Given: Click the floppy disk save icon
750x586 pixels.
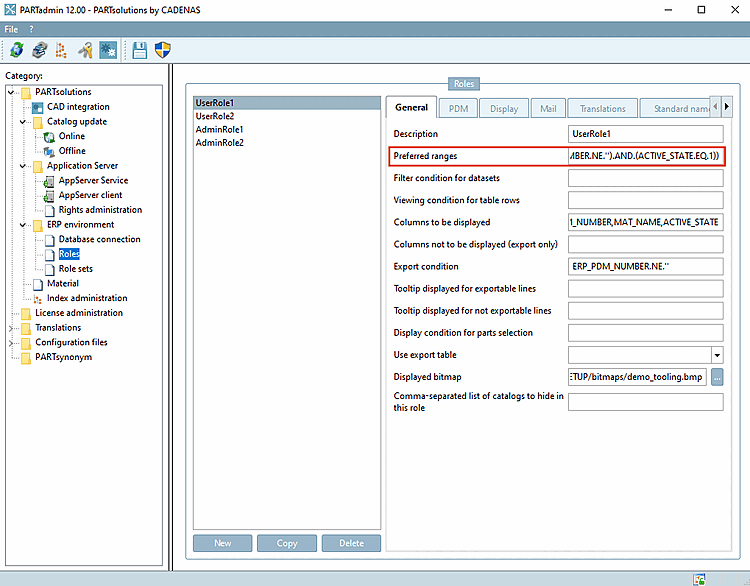Looking at the screenshot, I should (x=140, y=50).
